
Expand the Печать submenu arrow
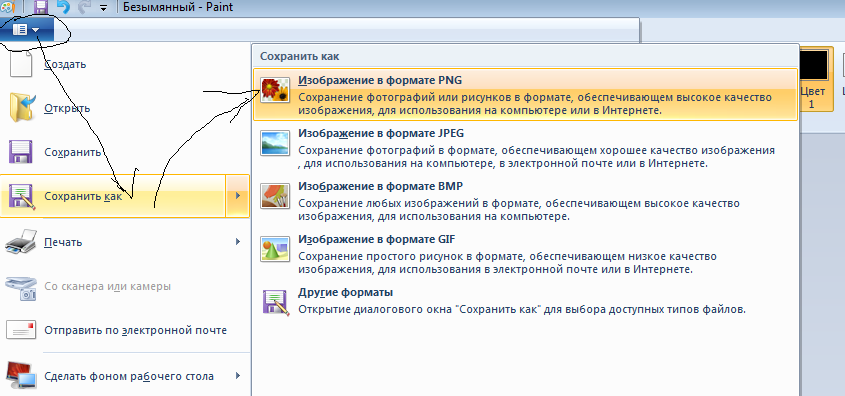pos(238,242)
